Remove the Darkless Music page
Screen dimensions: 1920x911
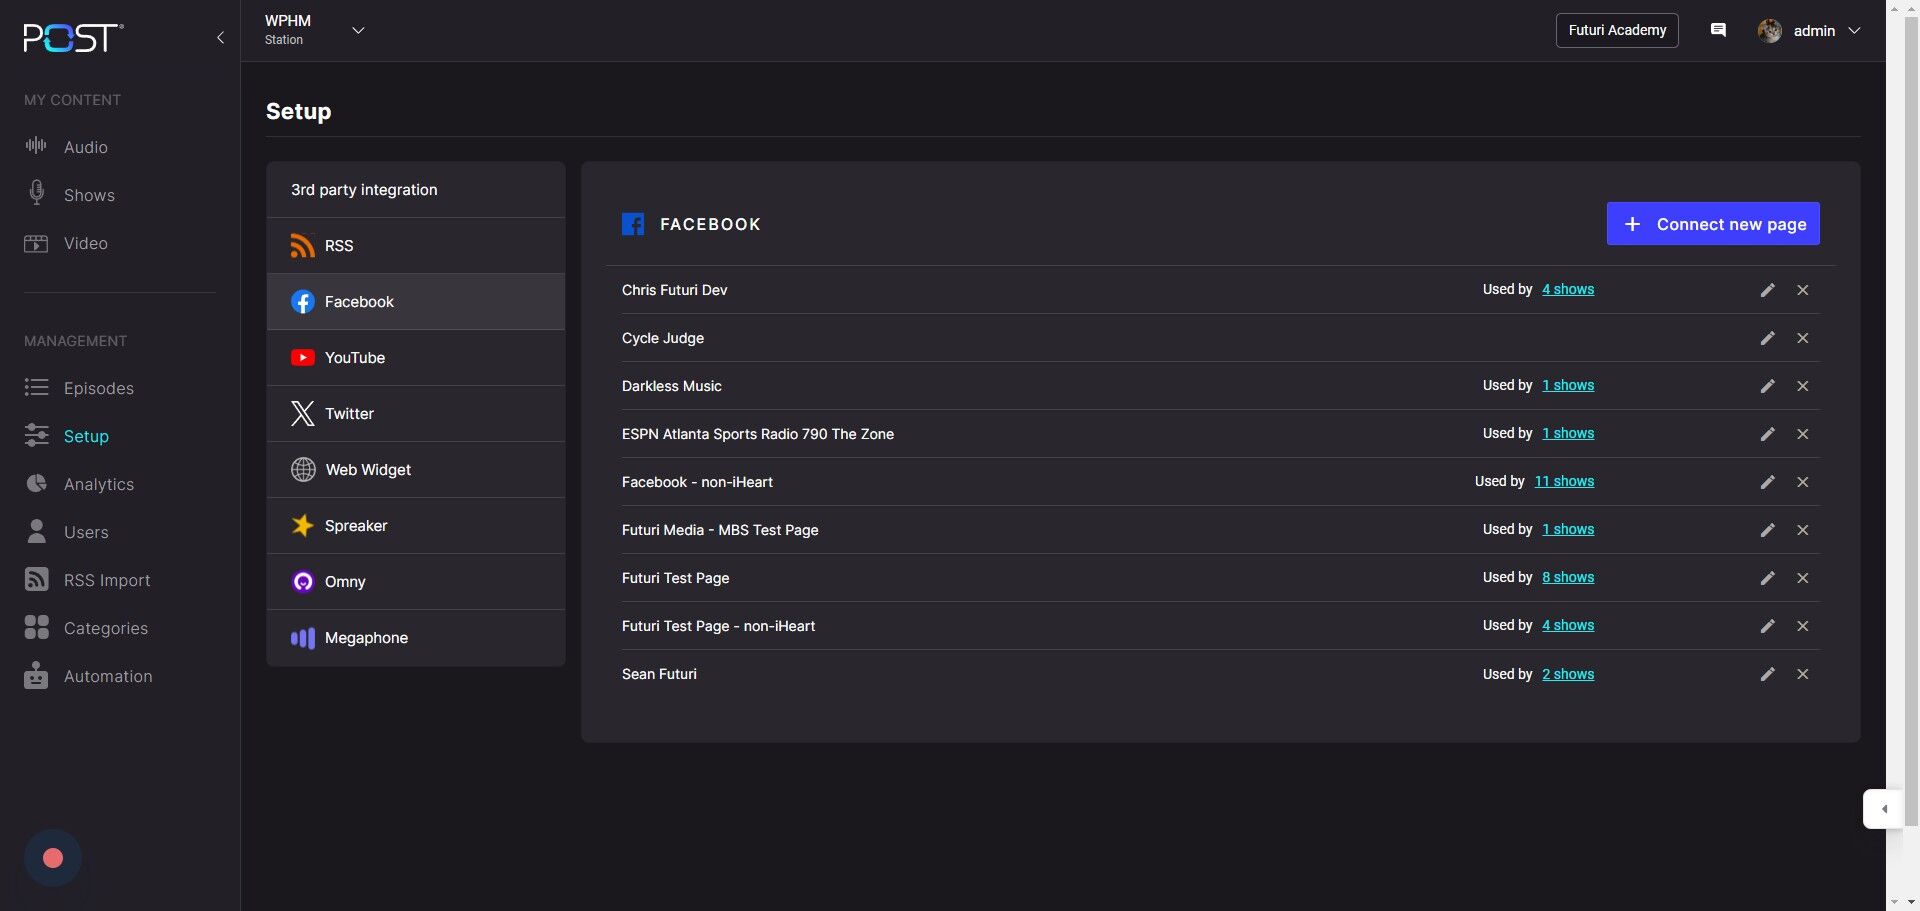click(1803, 386)
